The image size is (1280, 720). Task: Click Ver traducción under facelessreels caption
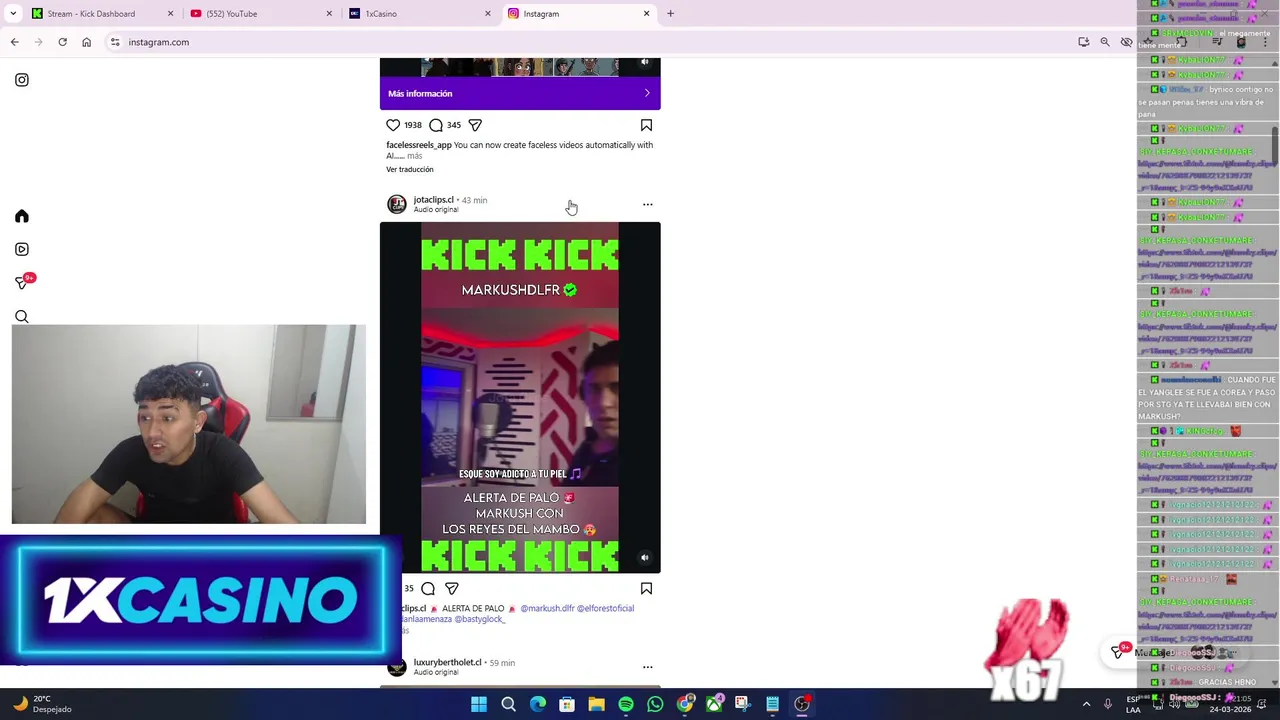(410, 169)
